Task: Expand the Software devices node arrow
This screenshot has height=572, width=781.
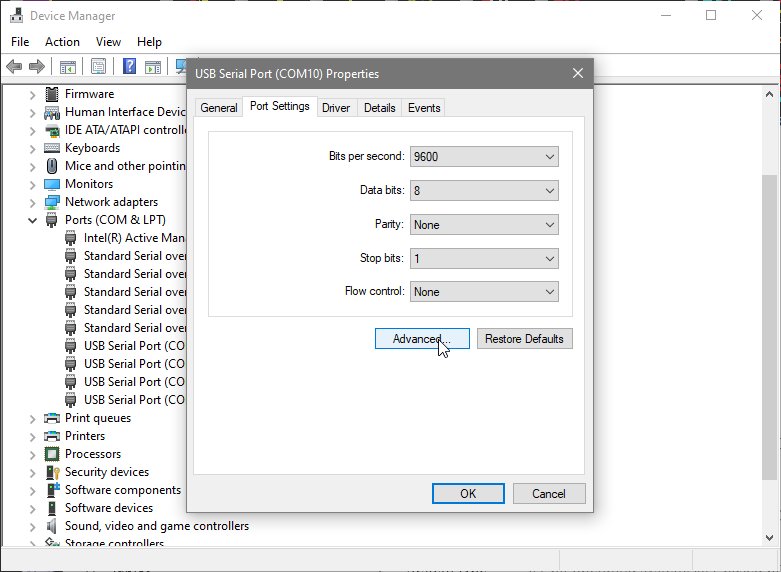Action: tap(32, 508)
